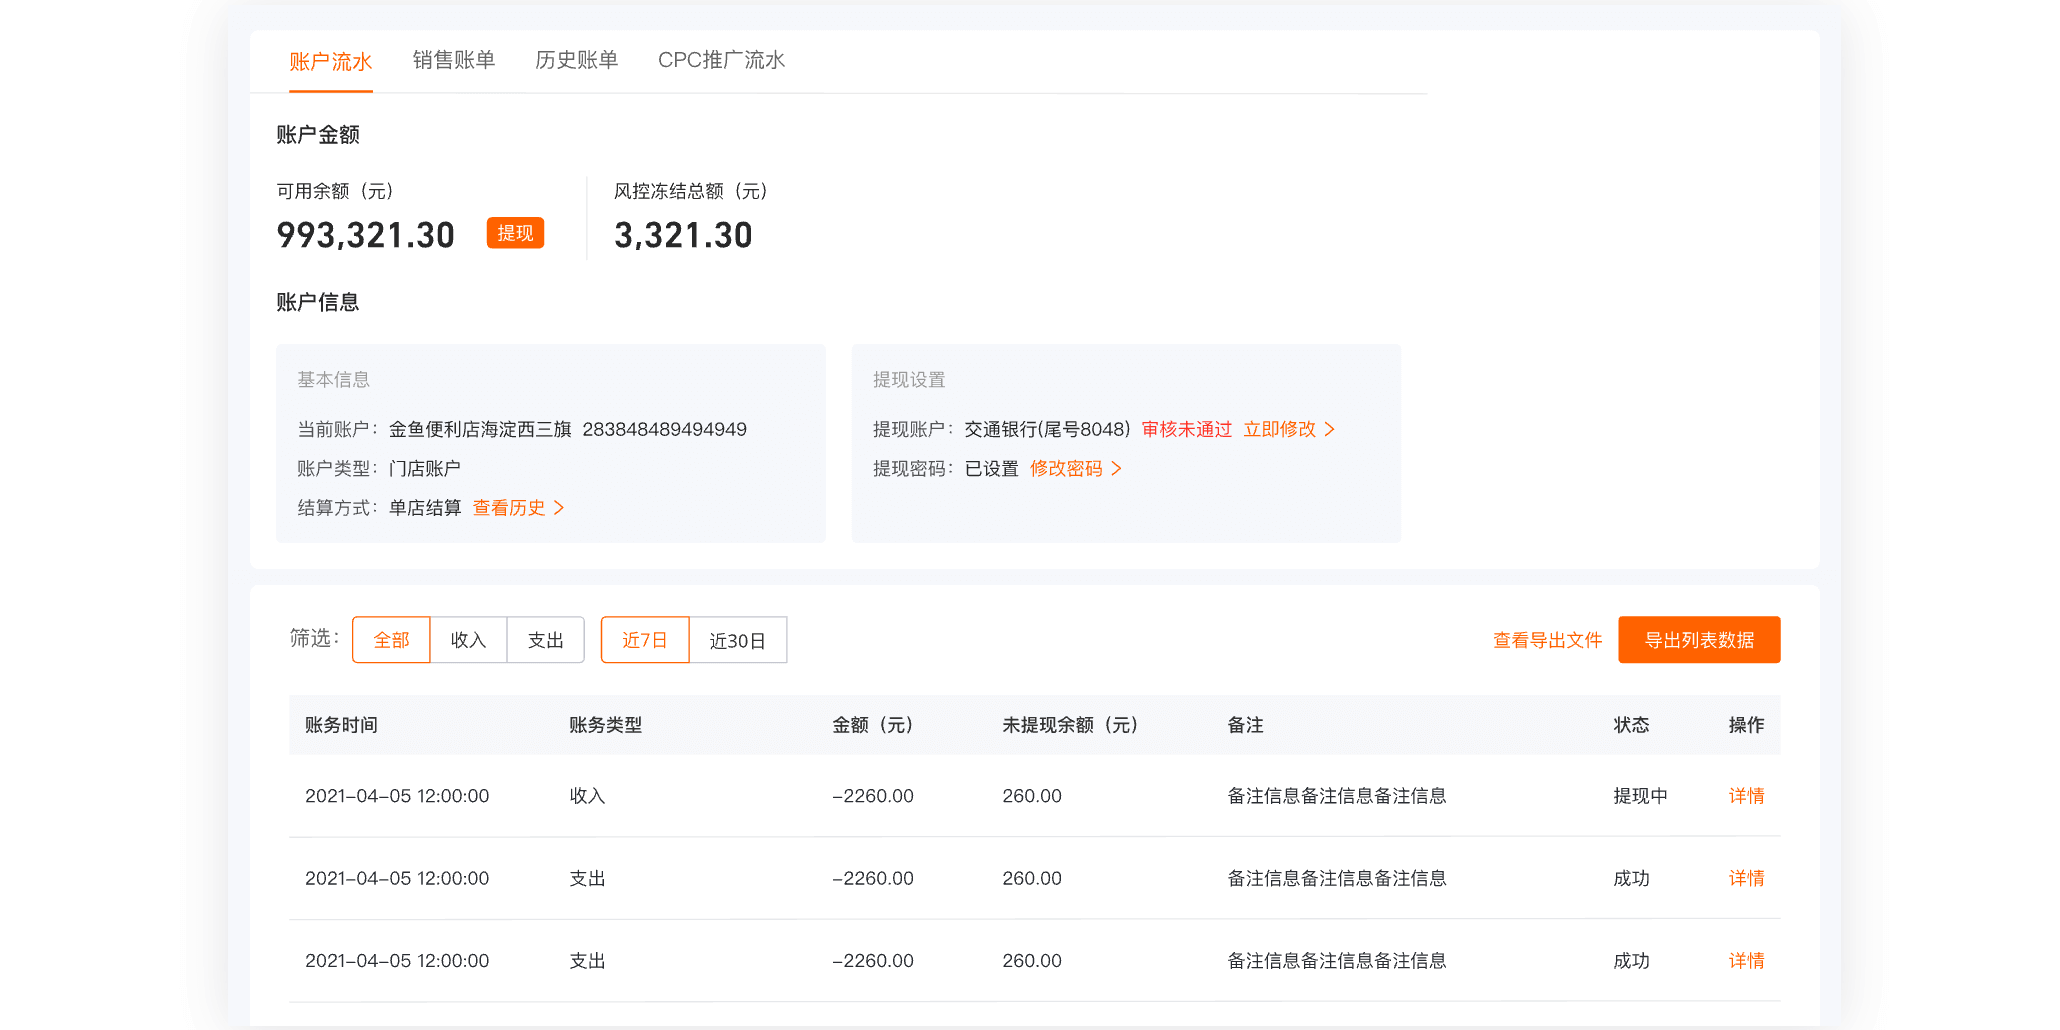Return to the 账户流水 tab
This screenshot has height=1030, width=2060.
[x=331, y=60]
